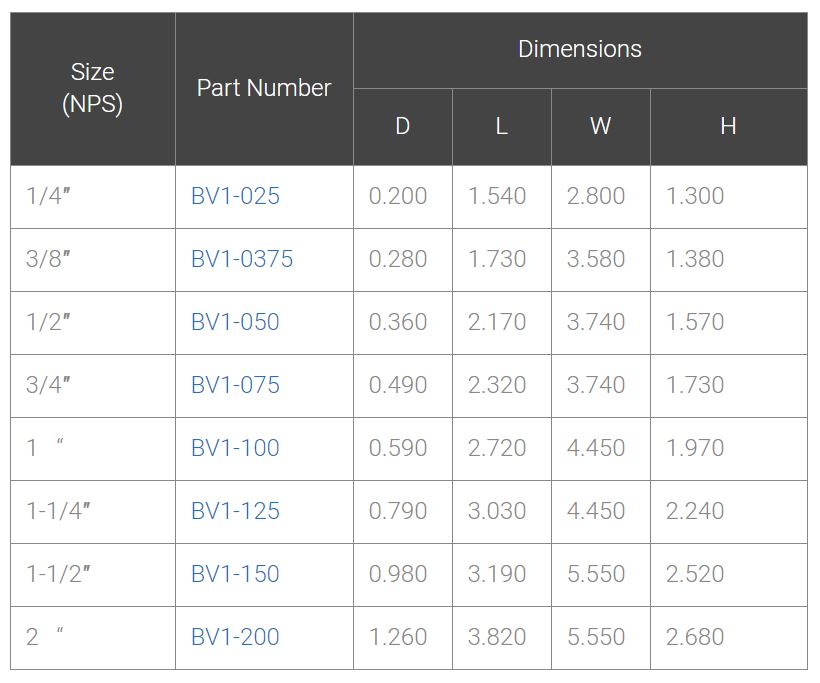Select the W dimension column header

[600, 126]
